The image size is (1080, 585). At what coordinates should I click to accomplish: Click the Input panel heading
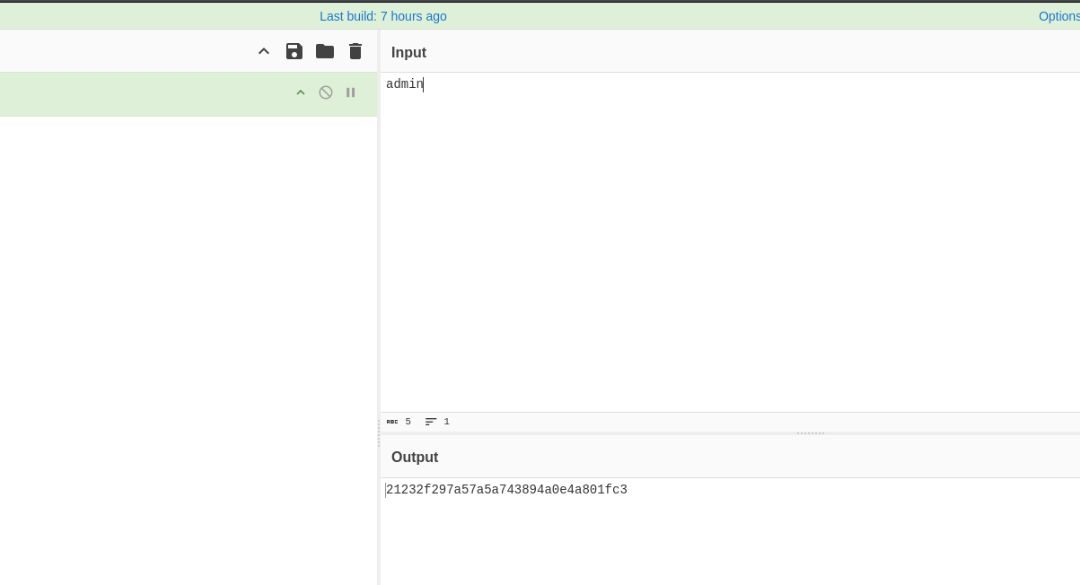point(408,52)
